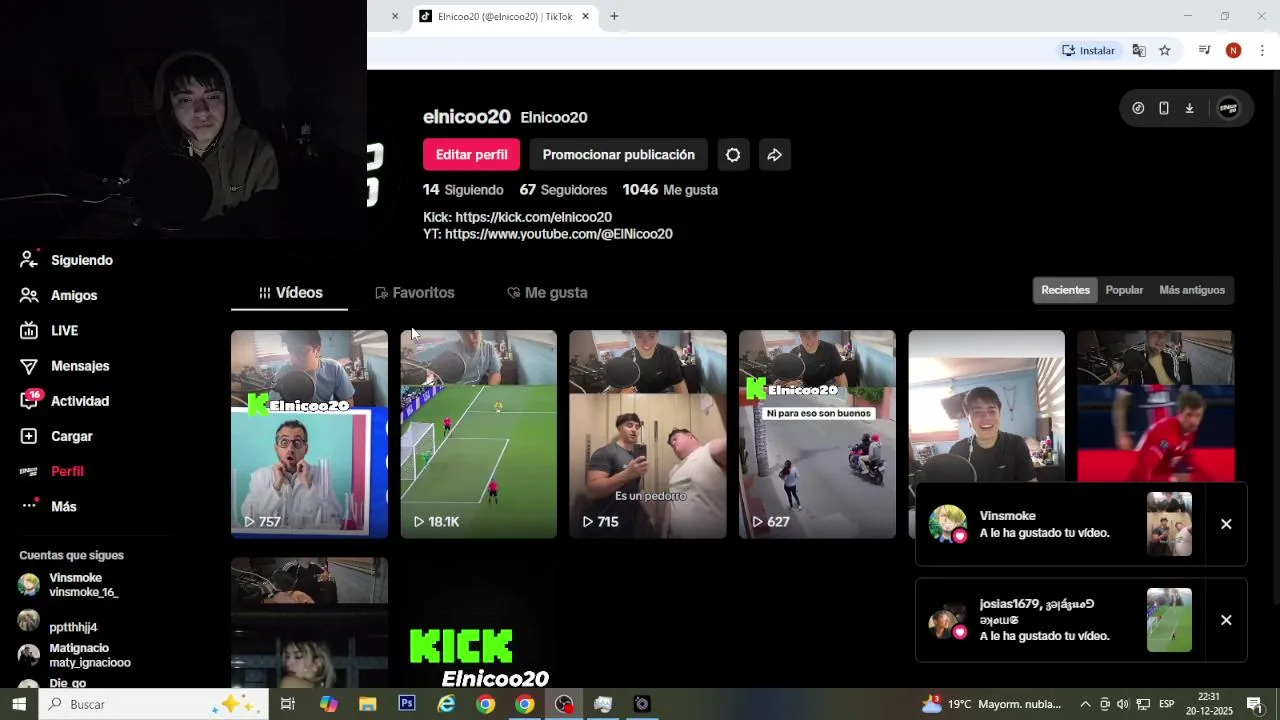
Task: Click the Vinsmoke avatar in the notification
Action: pos(947,524)
